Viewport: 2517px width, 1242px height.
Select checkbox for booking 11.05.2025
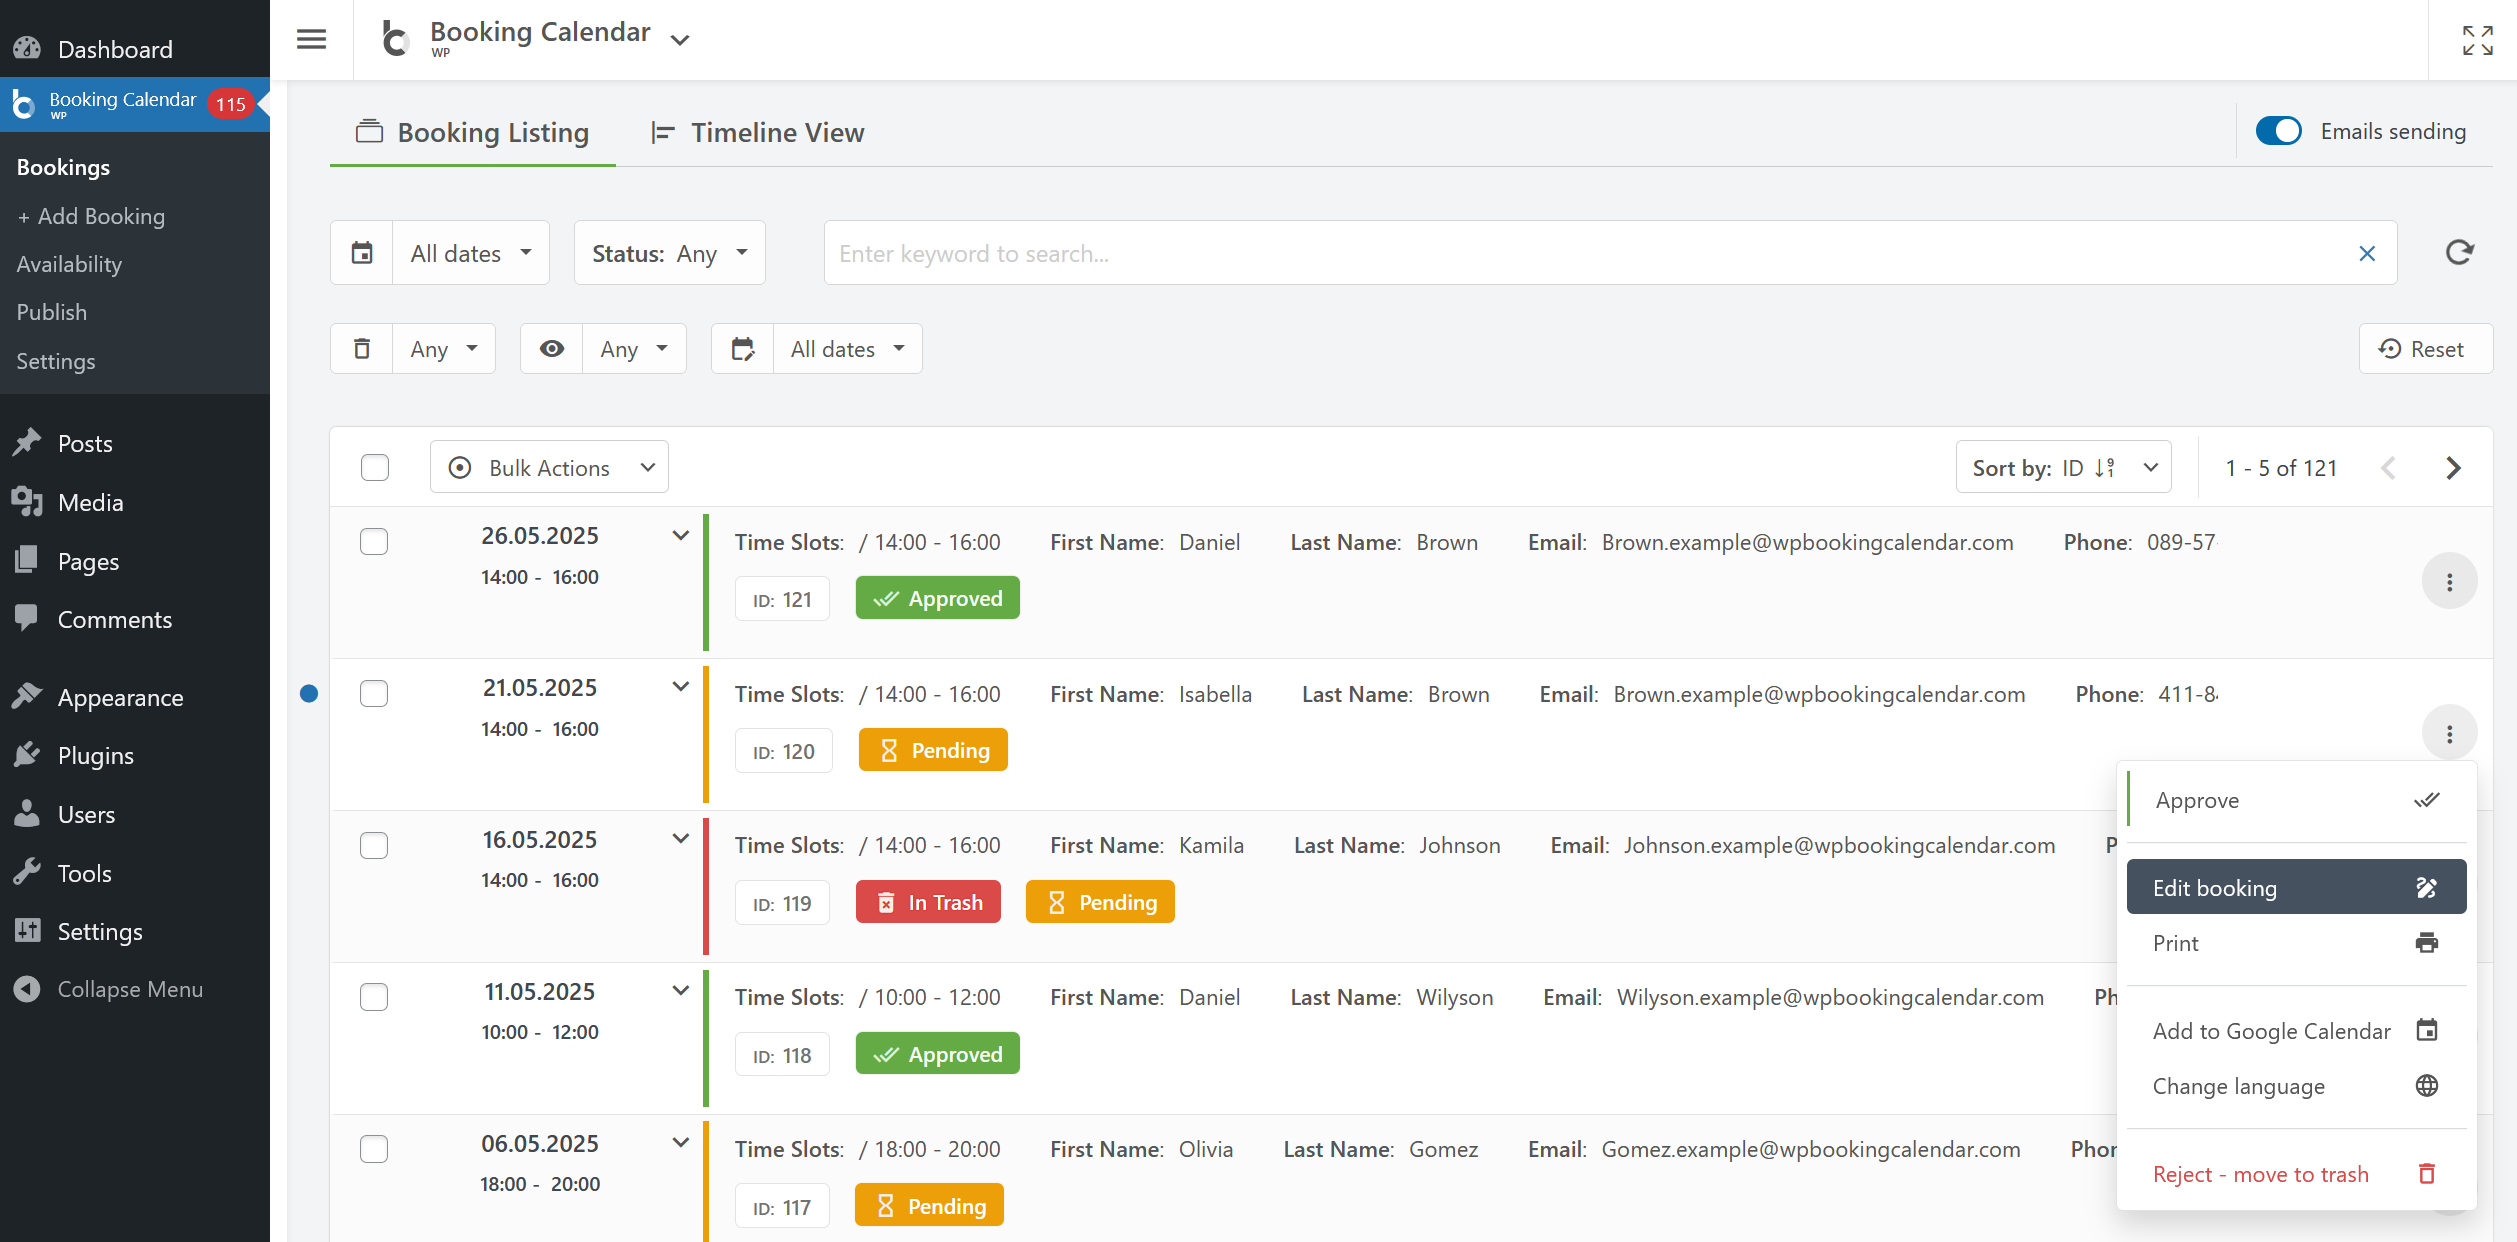(374, 997)
